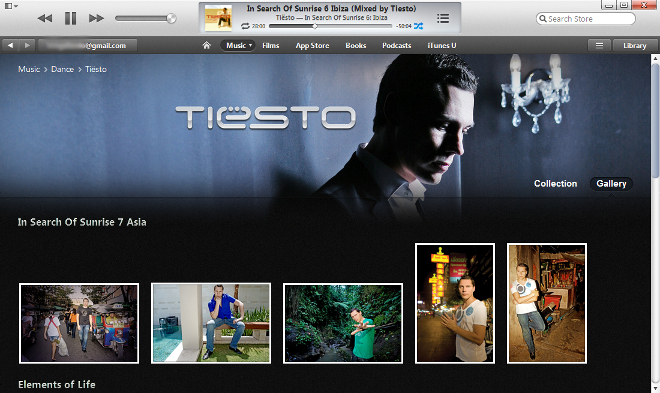
Task: Skip to the next track
Action: [x=96, y=18]
